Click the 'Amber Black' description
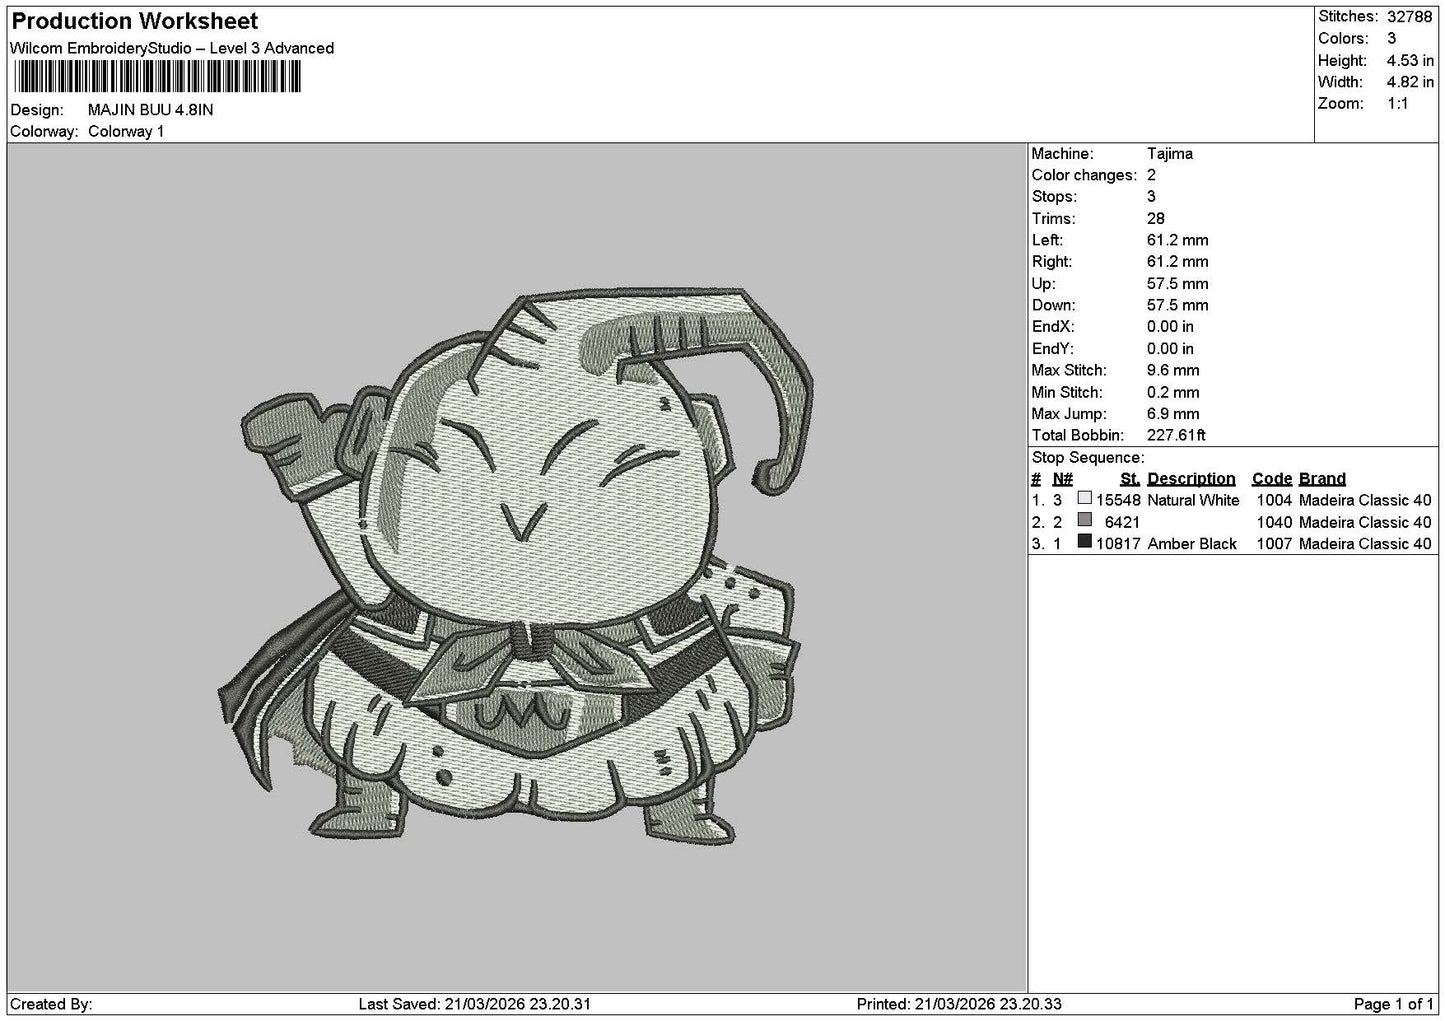Screen dimensions: 1445x1021 click(x=1192, y=544)
